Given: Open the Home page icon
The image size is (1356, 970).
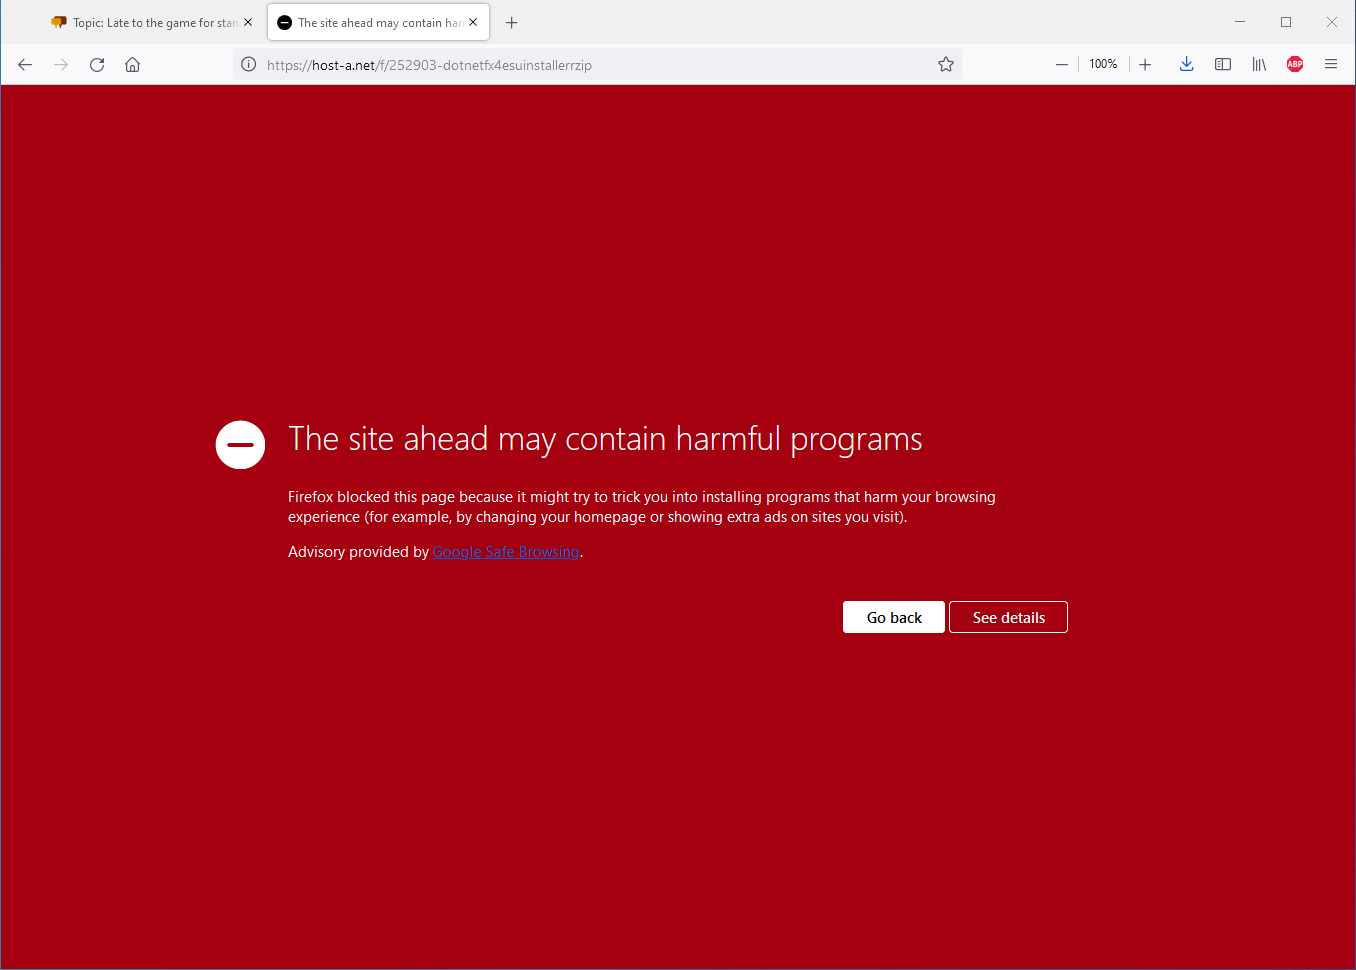Looking at the screenshot, I should coord(132,65).
